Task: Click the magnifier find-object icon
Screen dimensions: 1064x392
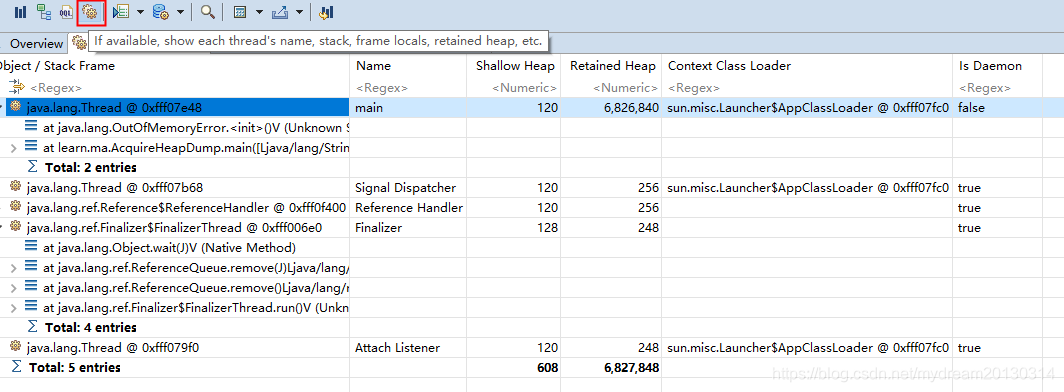Action: (x=208, y=12)
